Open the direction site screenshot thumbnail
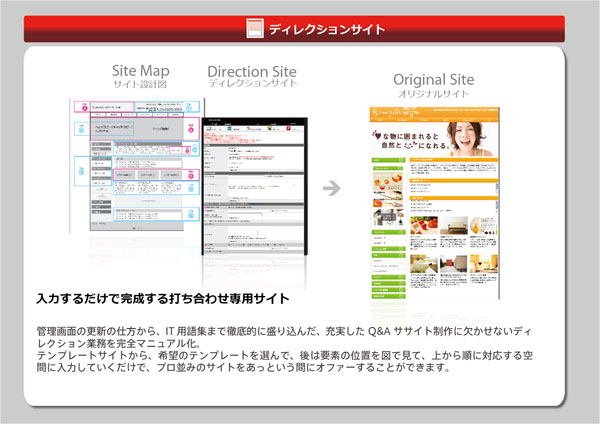 (254, 186)
